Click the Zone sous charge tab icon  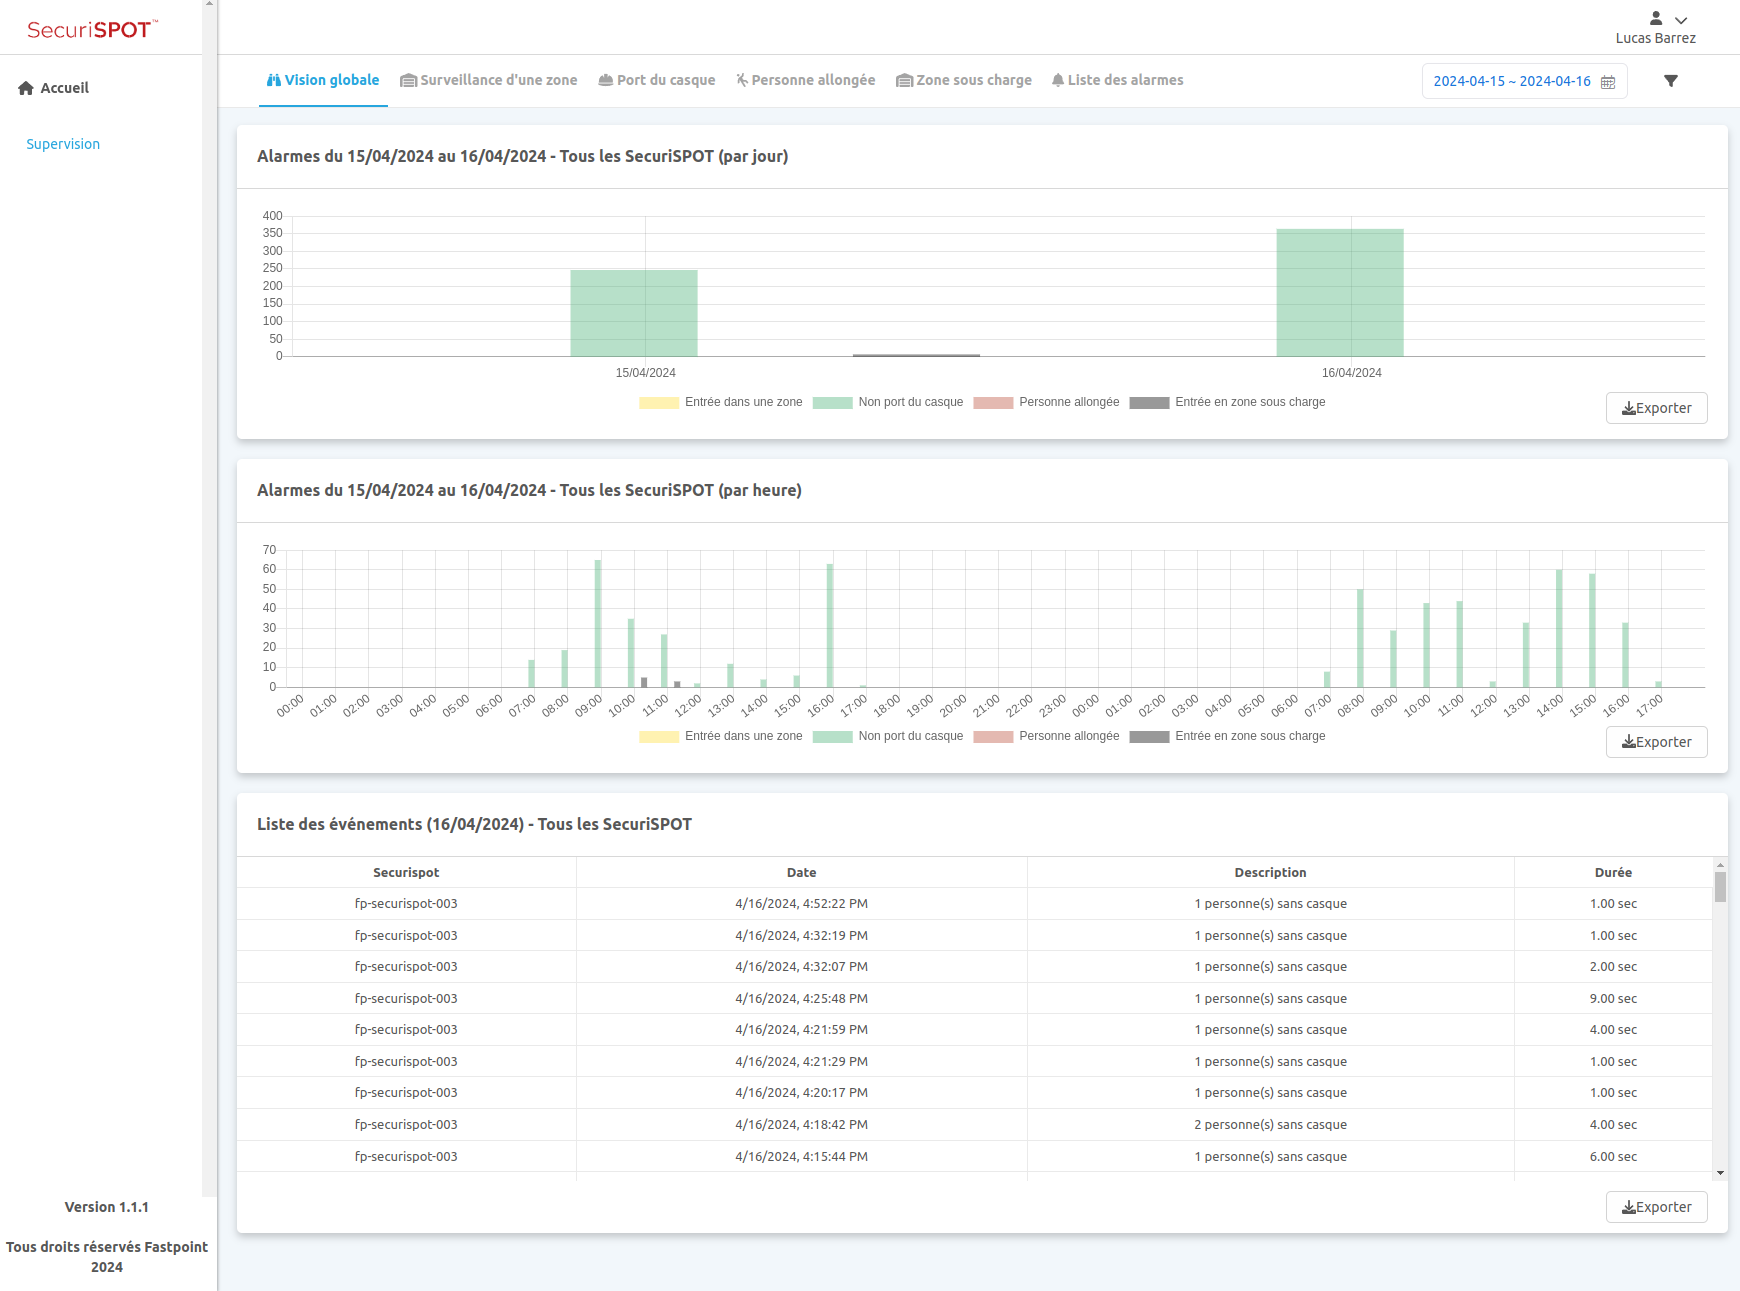coord(904,80)
